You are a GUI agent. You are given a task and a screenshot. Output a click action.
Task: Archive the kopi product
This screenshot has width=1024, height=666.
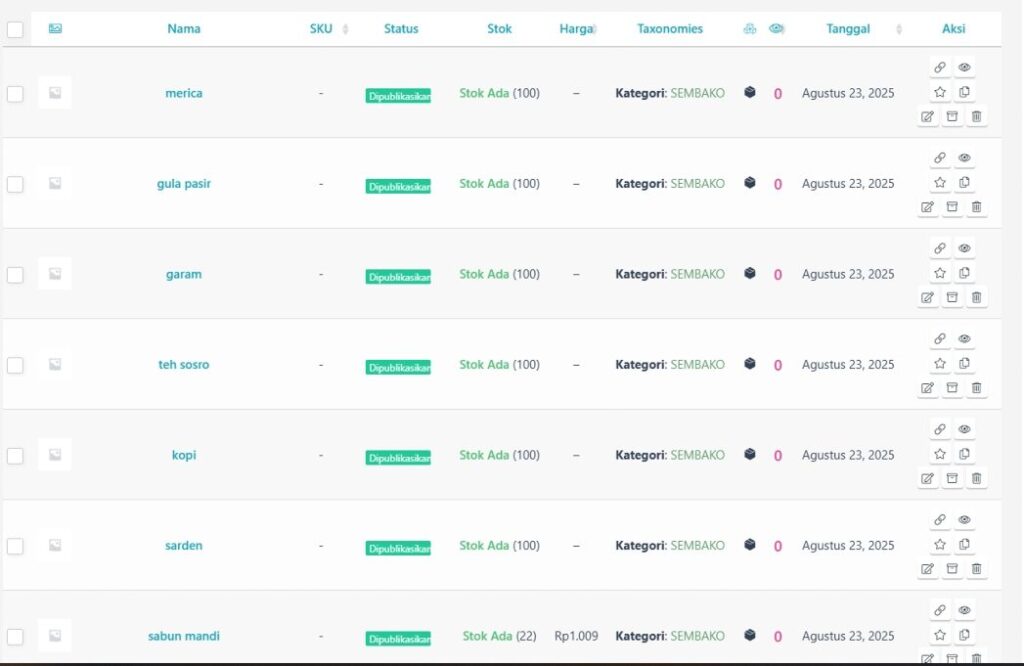[x=952, y=478]
